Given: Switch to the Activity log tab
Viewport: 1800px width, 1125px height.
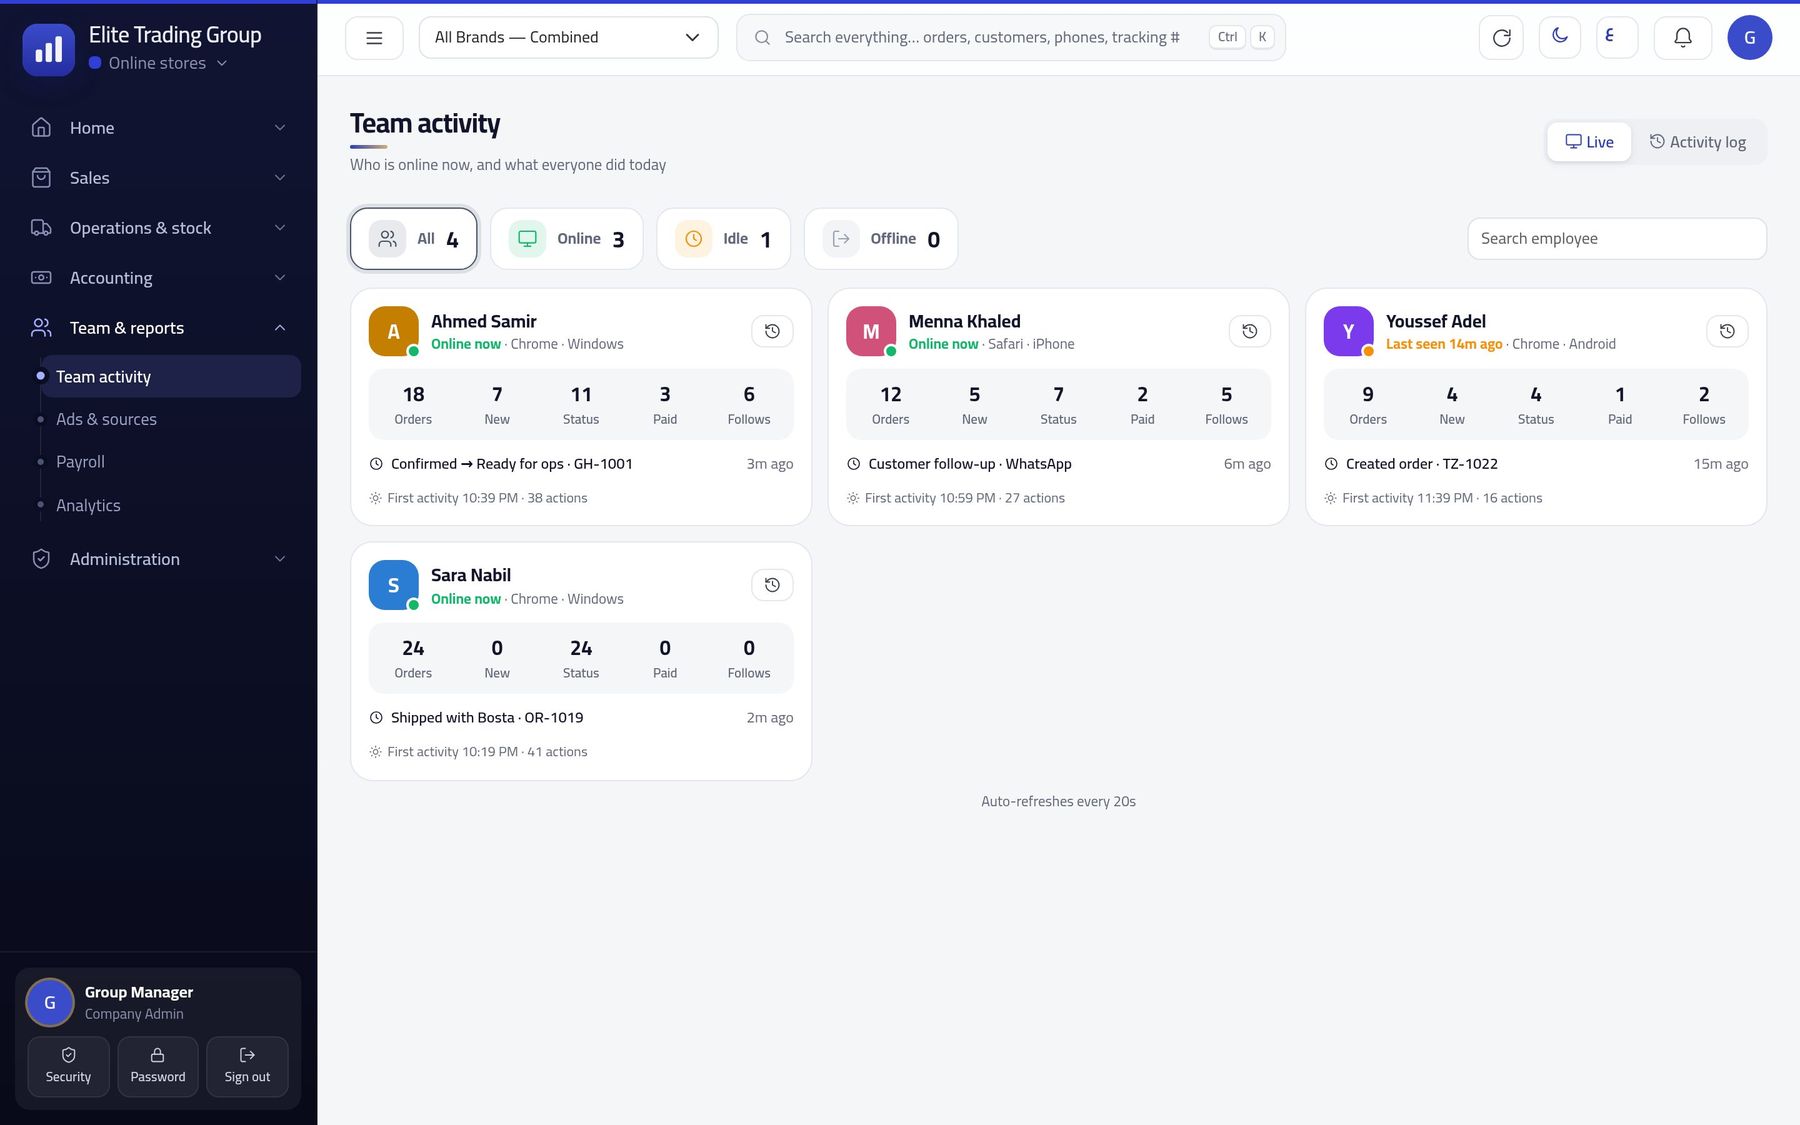Looking at the screenshot, I should coord(1697,142).
